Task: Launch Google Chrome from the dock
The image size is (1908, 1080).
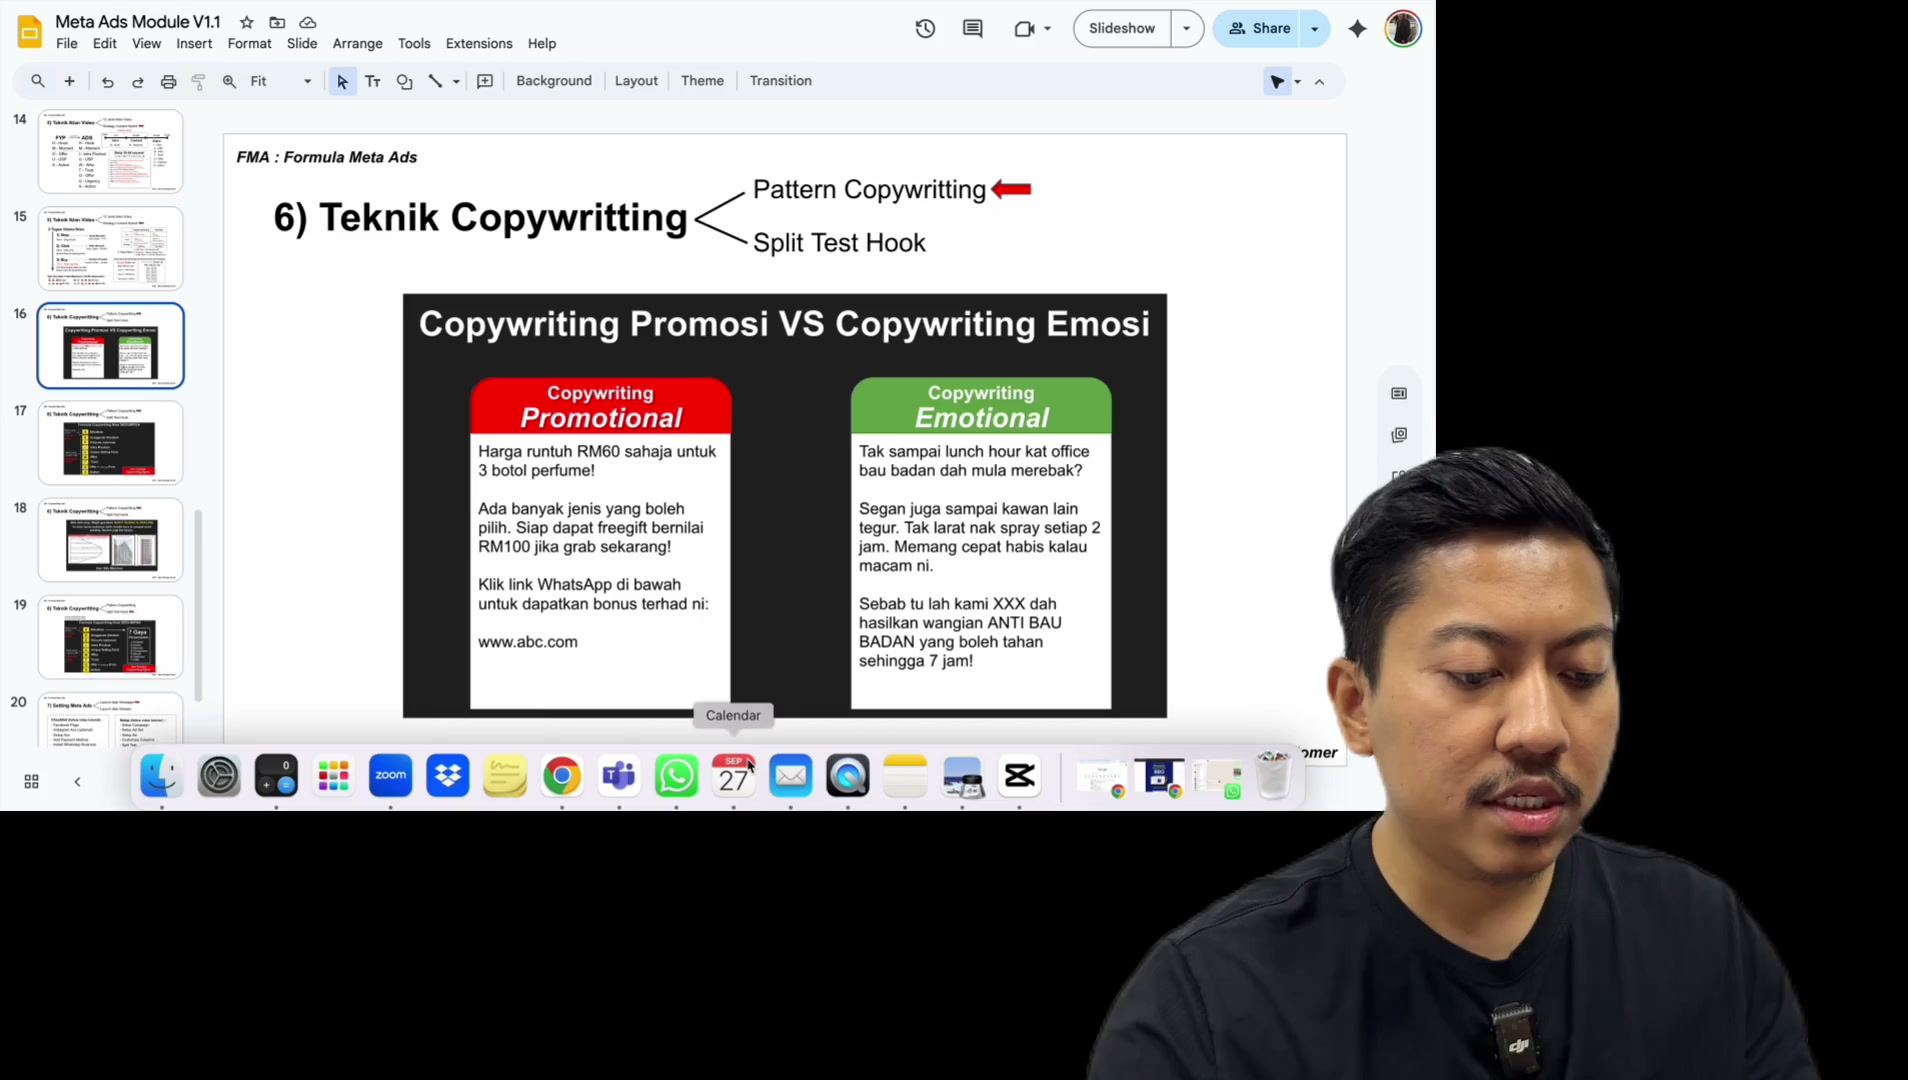Action: [x=562, y=776]
